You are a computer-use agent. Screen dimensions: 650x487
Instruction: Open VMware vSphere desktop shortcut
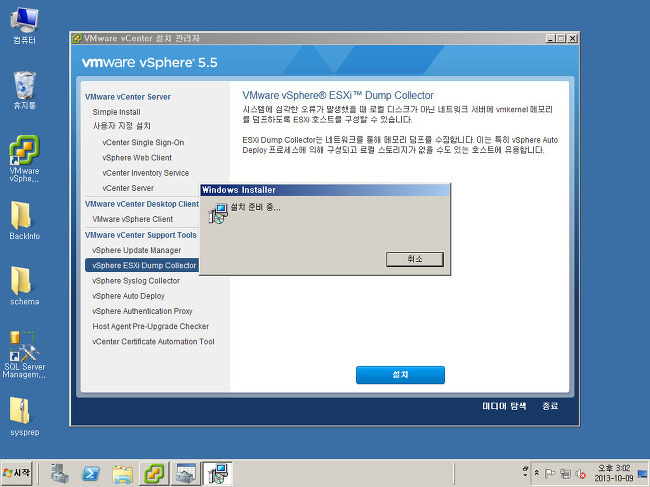click(x=24, y=159)
